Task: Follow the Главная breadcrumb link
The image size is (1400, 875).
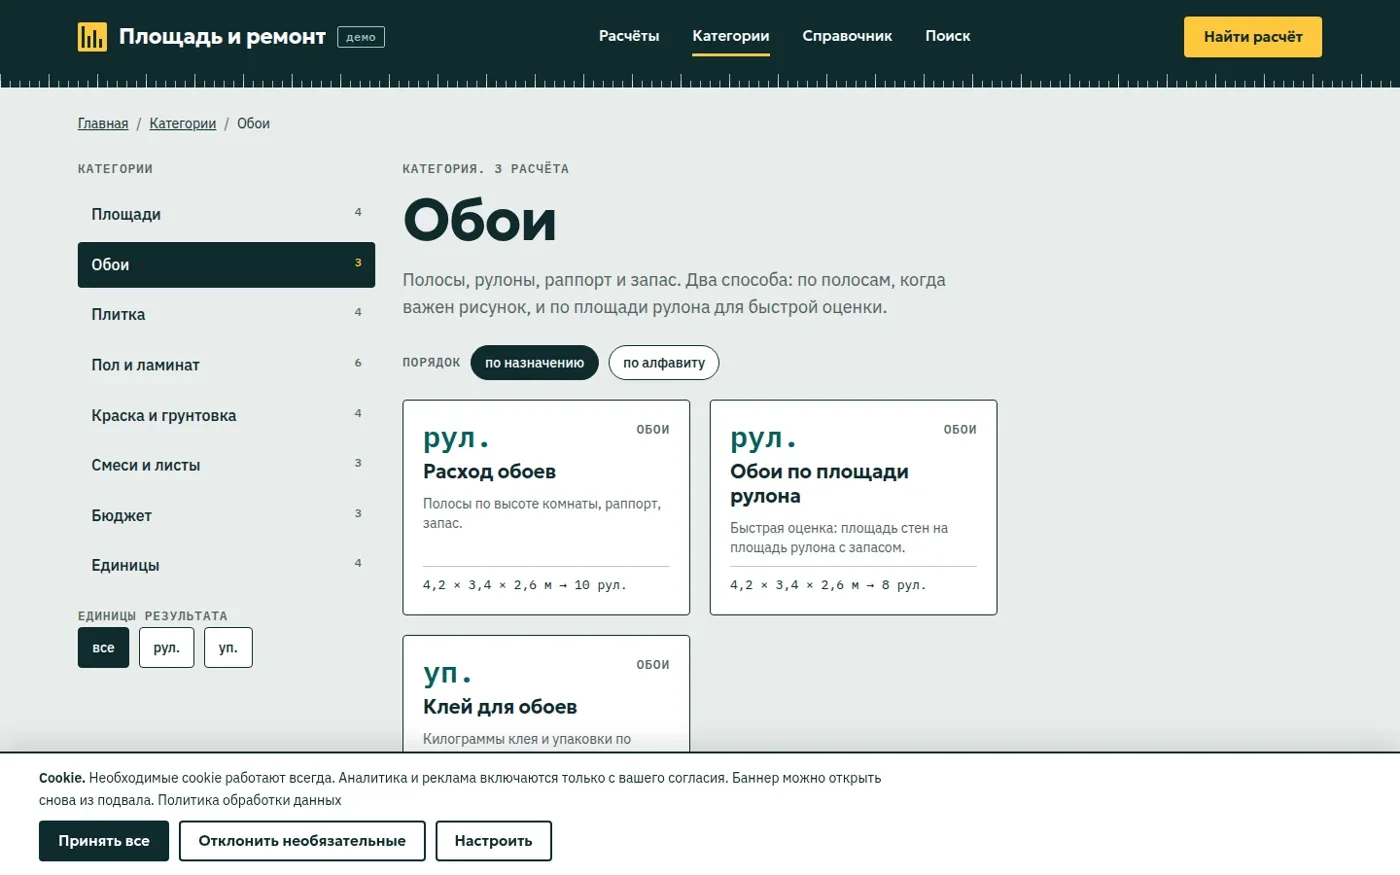Action: [103, 124]
